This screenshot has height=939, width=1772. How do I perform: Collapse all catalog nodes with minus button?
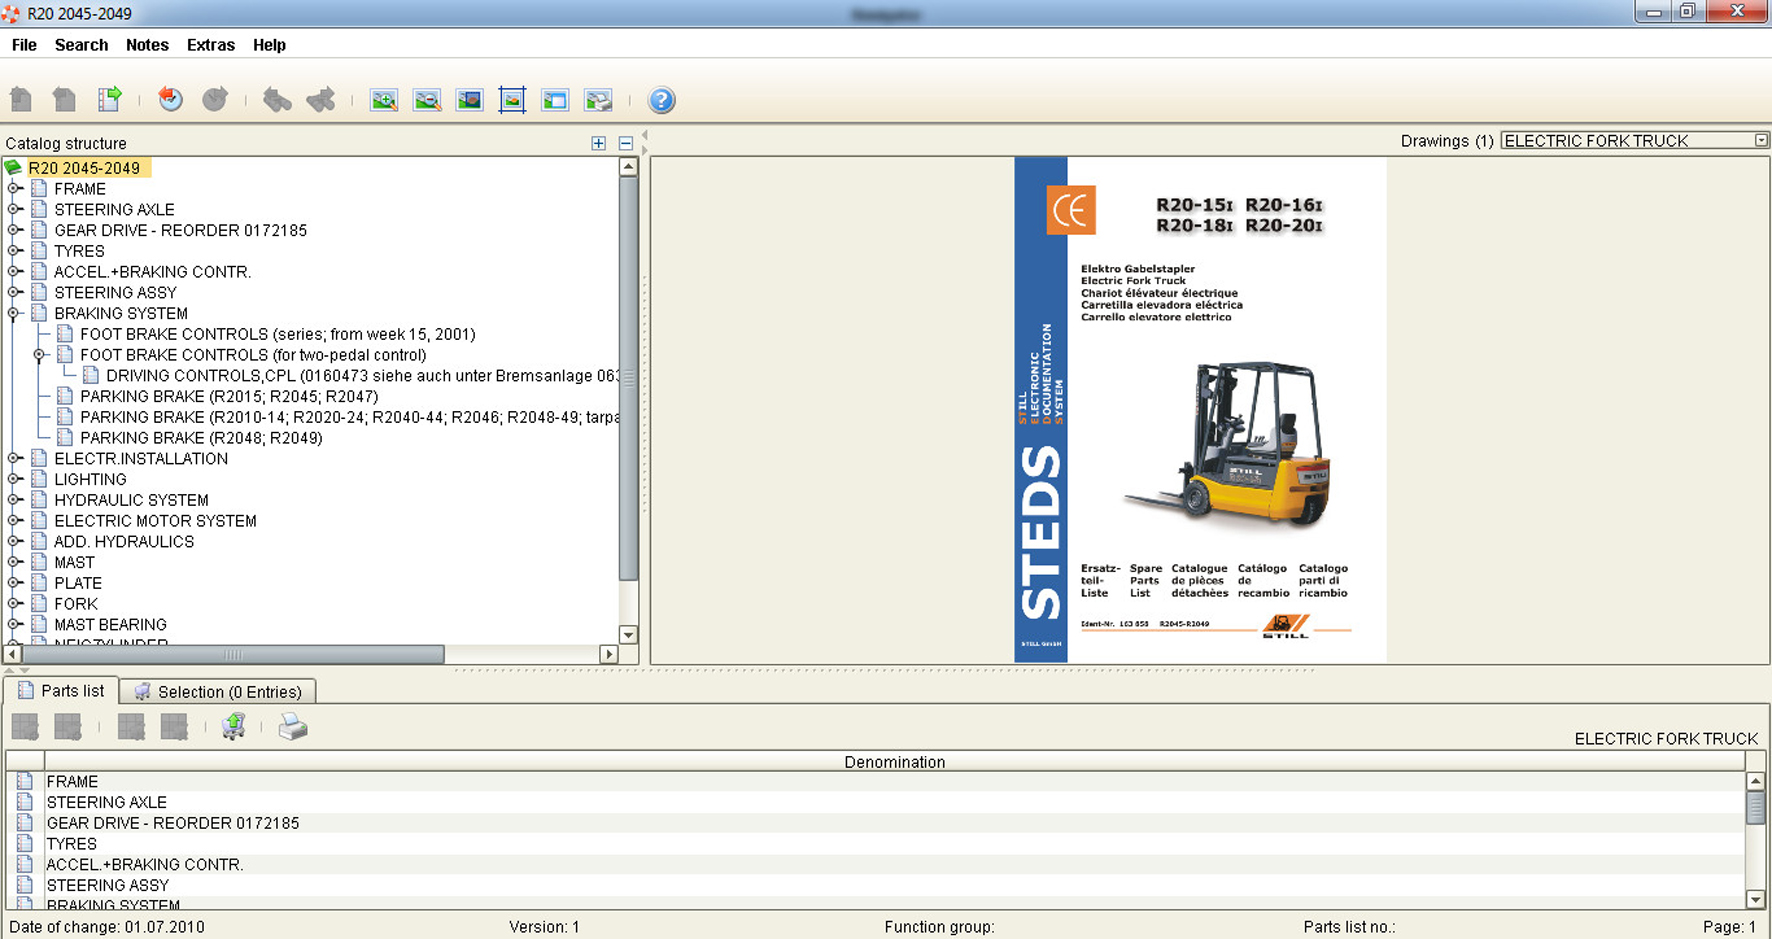(x=625, y=143)
